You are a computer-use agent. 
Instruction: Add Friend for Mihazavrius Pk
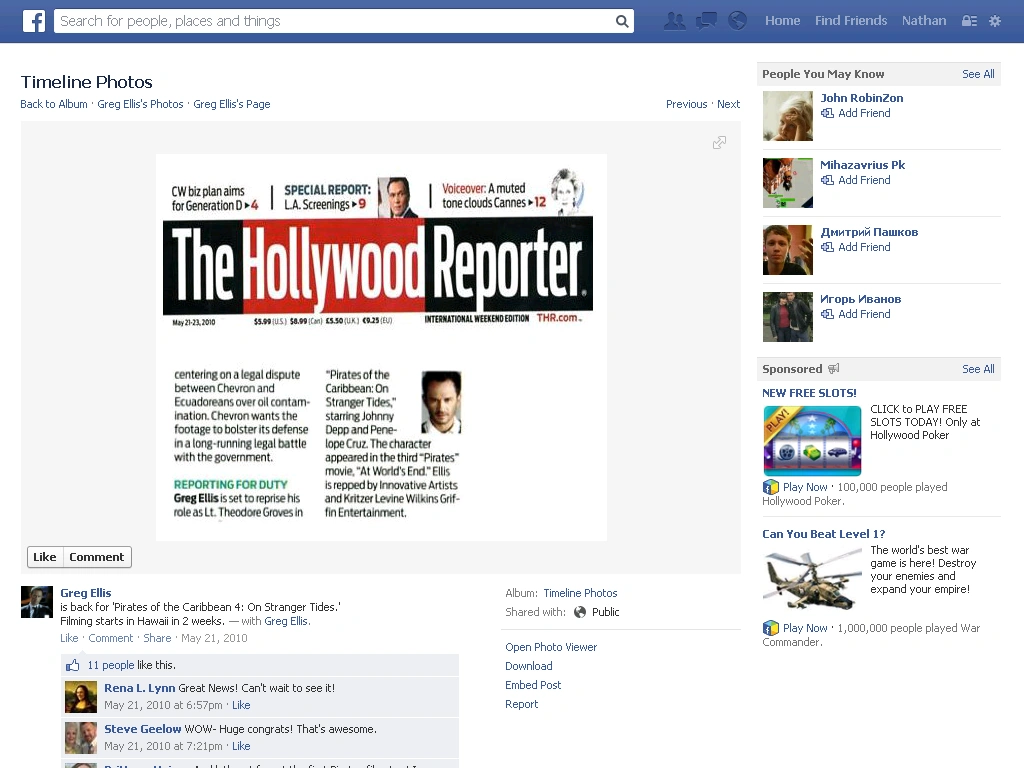pos(864,180)
